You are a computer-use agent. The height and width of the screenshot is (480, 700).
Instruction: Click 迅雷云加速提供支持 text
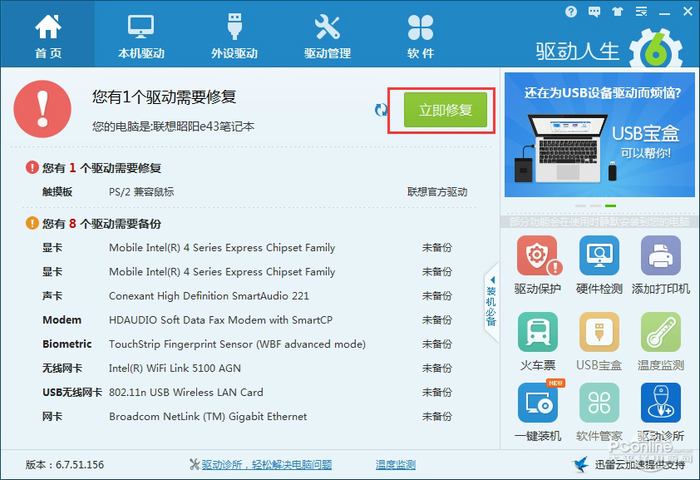(640, 465)
